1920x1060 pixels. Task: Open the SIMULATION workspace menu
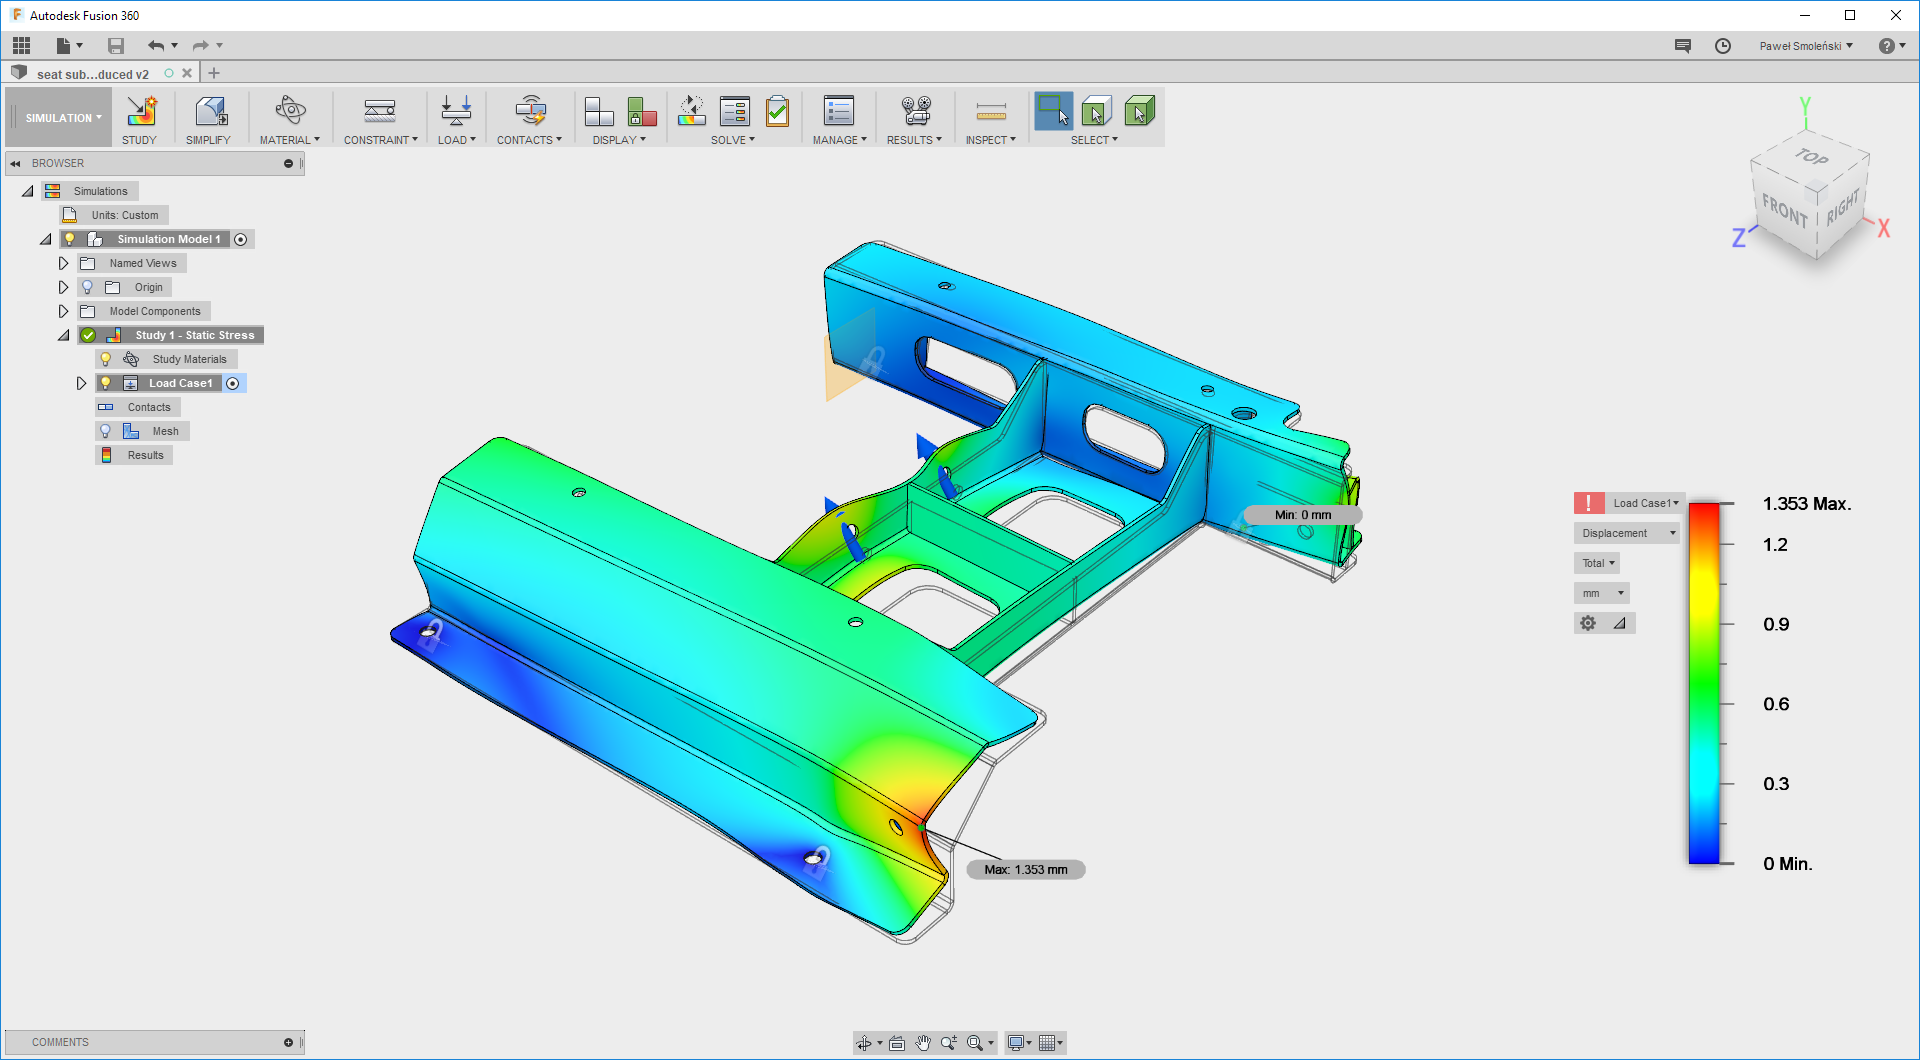[x=60, y=118]
